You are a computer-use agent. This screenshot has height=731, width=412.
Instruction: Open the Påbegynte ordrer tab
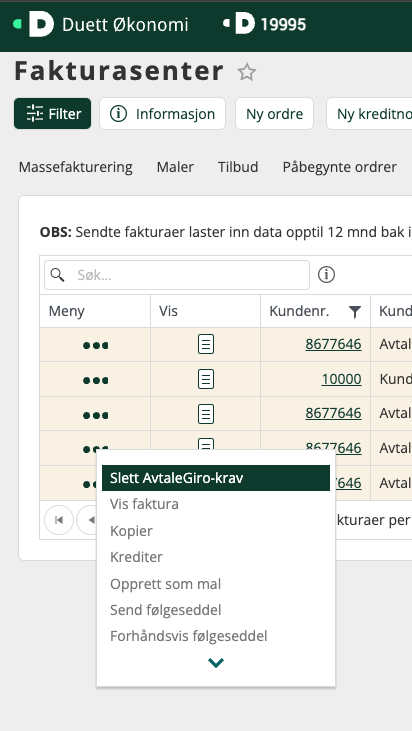point(340,167)
